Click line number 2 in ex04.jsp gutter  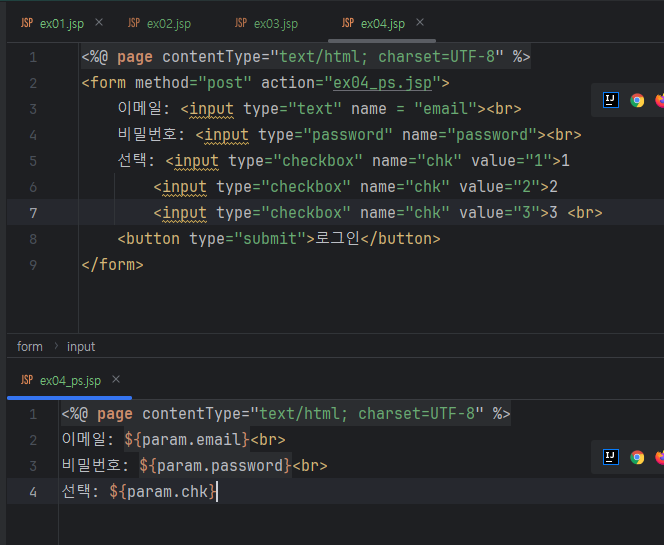point(33,83)
